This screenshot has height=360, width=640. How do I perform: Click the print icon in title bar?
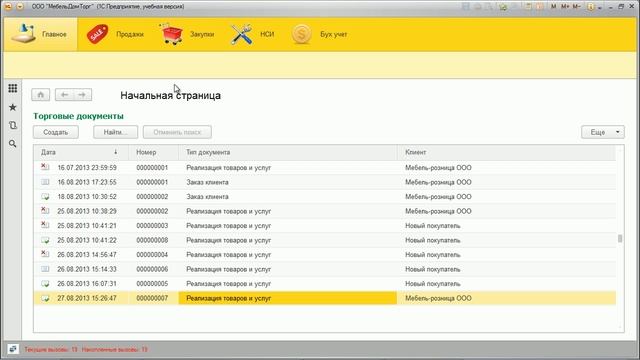pos(478,7)
